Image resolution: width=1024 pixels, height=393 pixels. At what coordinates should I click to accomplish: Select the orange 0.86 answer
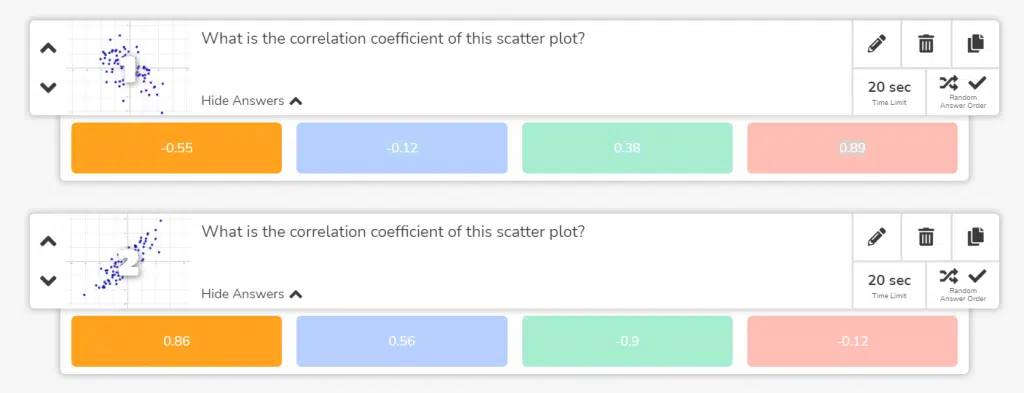pyautogui.click(x=176, y=341)
